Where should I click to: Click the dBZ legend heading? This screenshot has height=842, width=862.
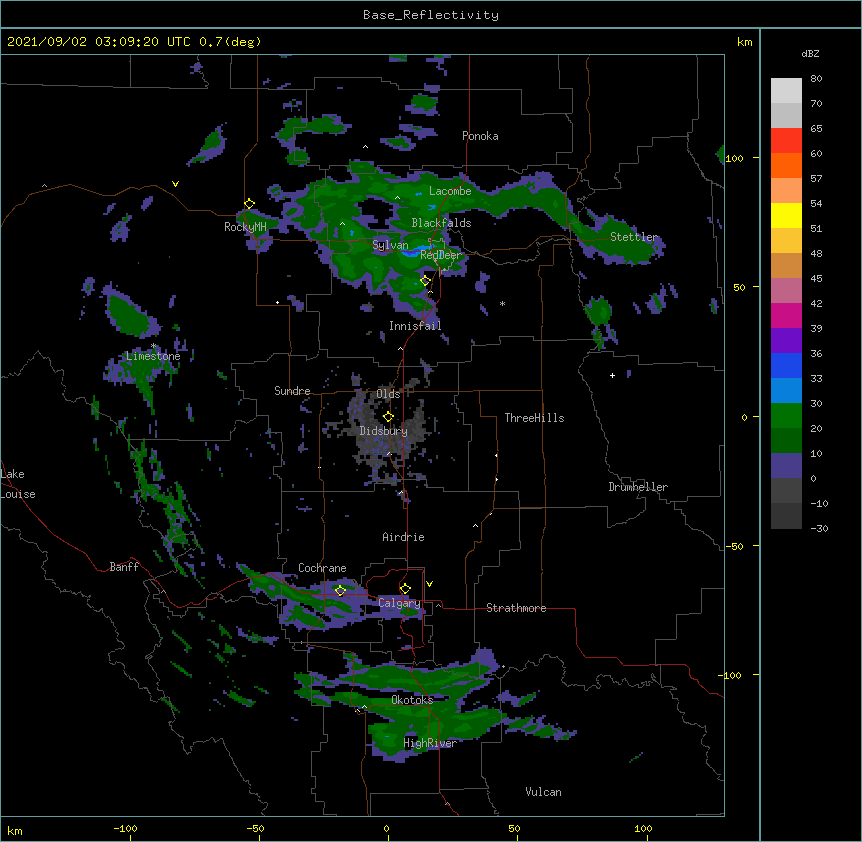[x=810, y=54]
